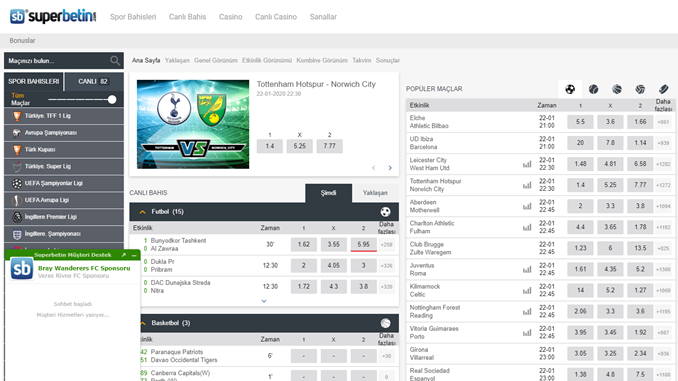
Task: Pop out the Müşteri Destek chat window
Action: [124, 255]
